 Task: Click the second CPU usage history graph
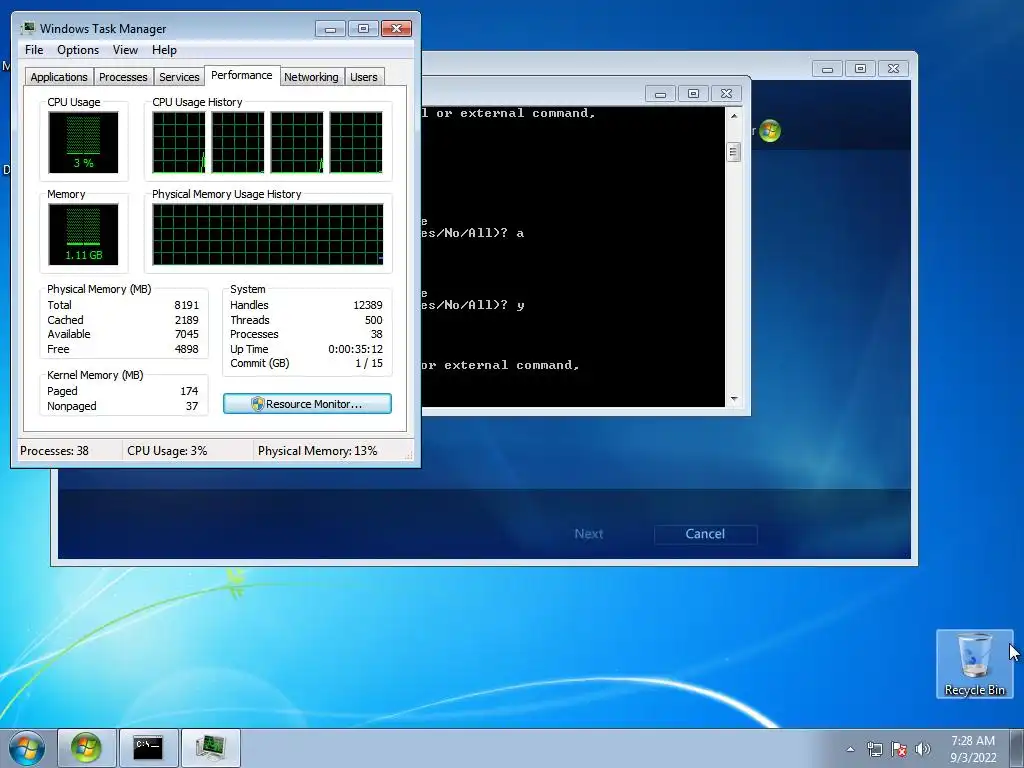(x=238, y=142)
